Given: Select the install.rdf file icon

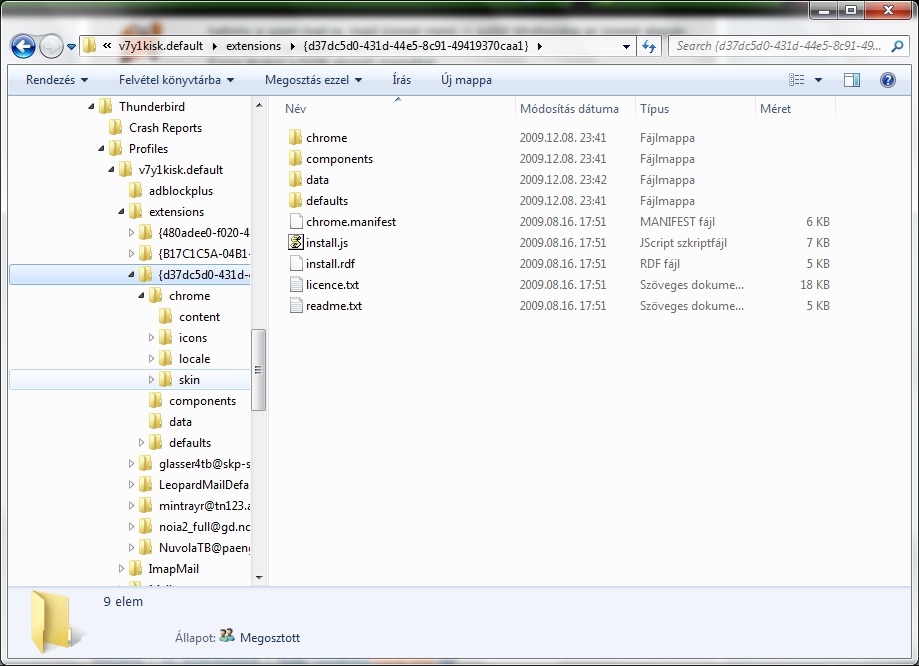Looking at the screenshot, I should pyautogui.click(x=296, y=263).
